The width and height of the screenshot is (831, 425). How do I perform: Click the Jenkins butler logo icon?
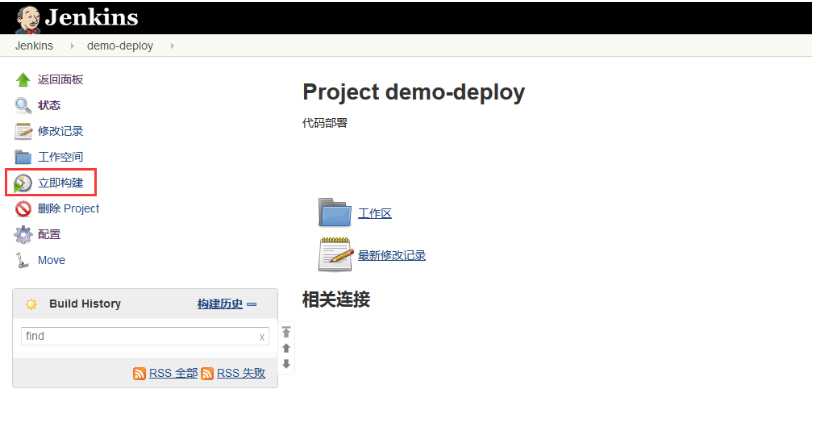click(28, 19)
